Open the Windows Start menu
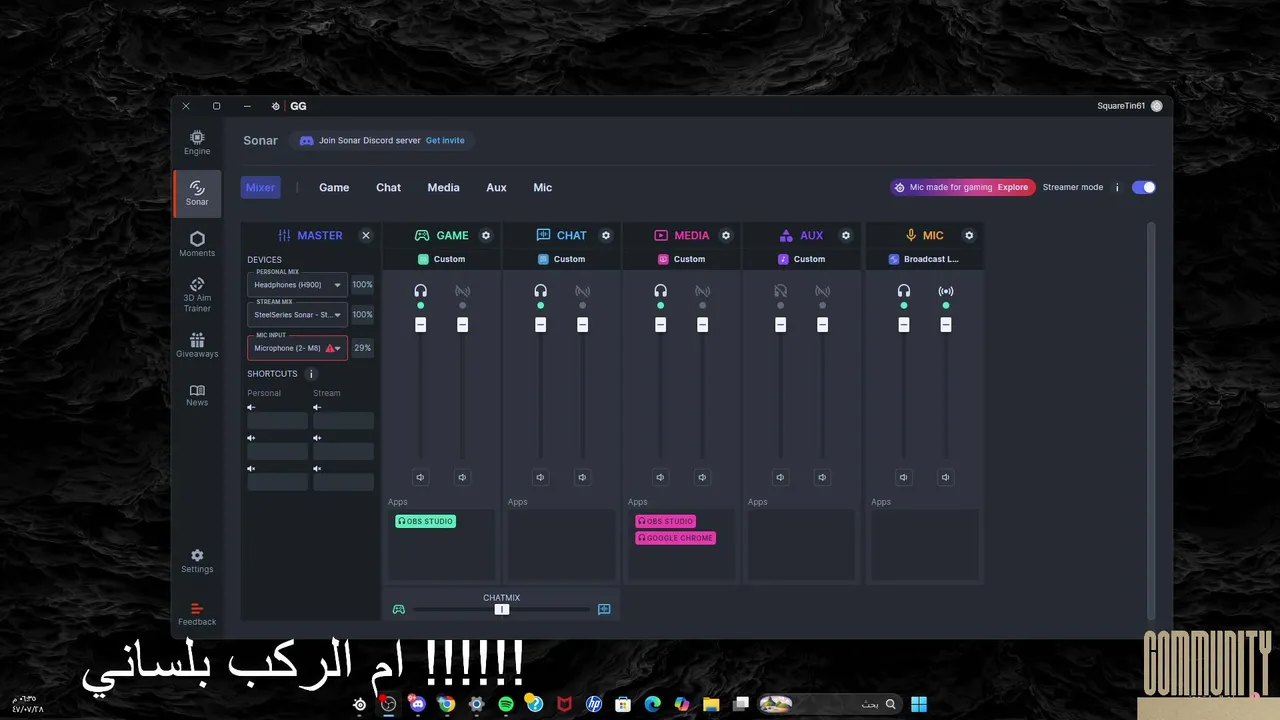1280x720 pixels. [919, 704]
